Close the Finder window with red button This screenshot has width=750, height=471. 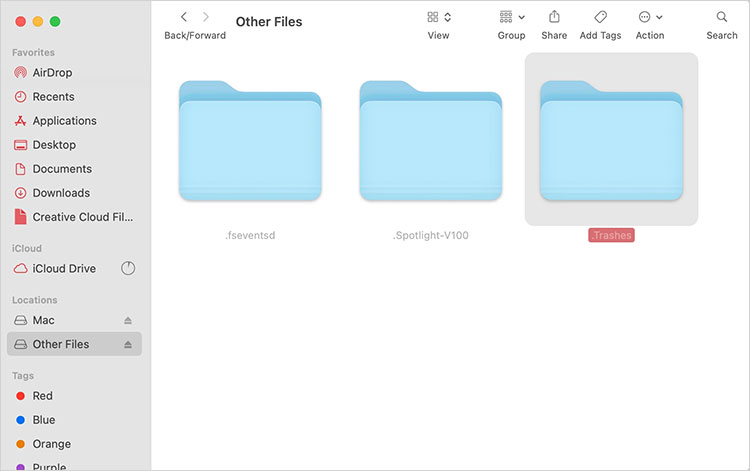point(20,22)
